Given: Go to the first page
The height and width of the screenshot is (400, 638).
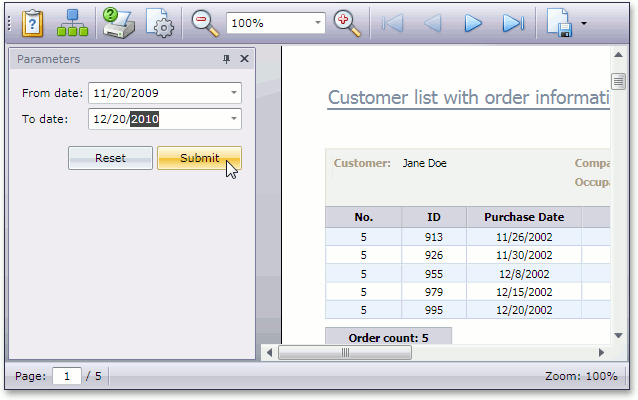Looking at the screenshot, I should coord(392,23).
